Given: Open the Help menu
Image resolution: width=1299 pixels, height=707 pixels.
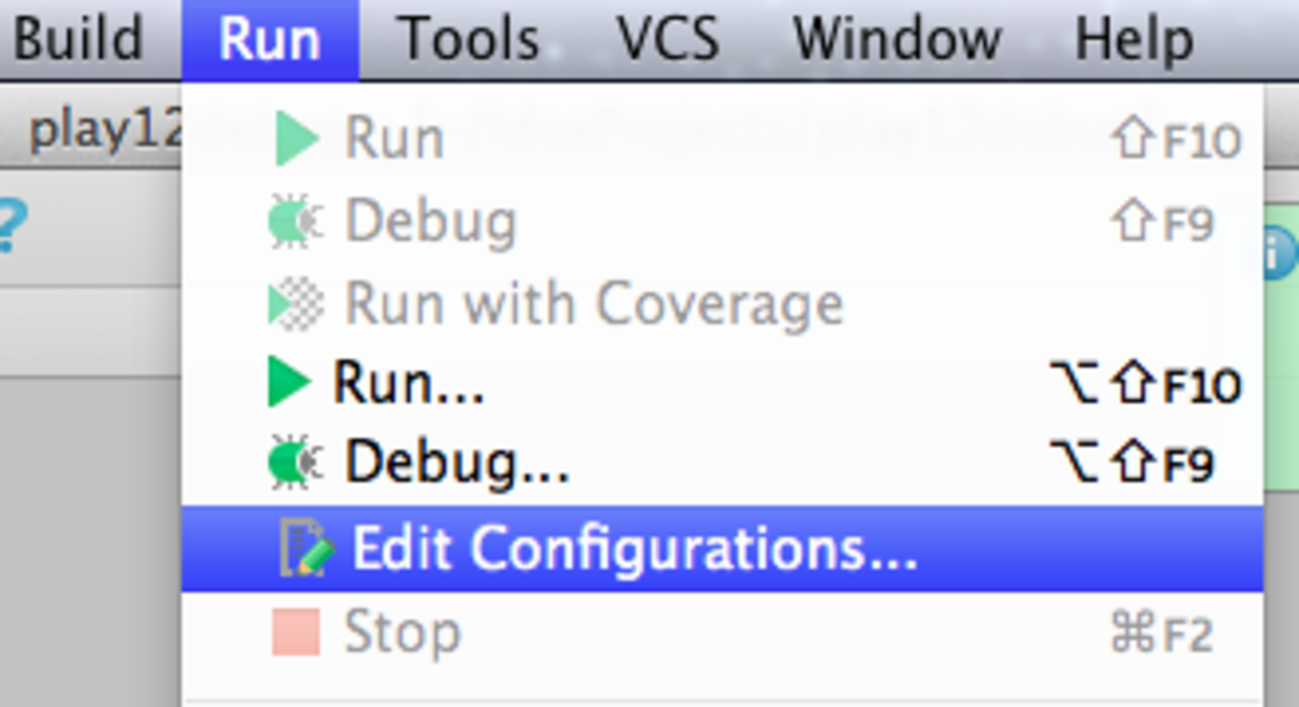Looking at the screenshot, I should pos(1133,40).
